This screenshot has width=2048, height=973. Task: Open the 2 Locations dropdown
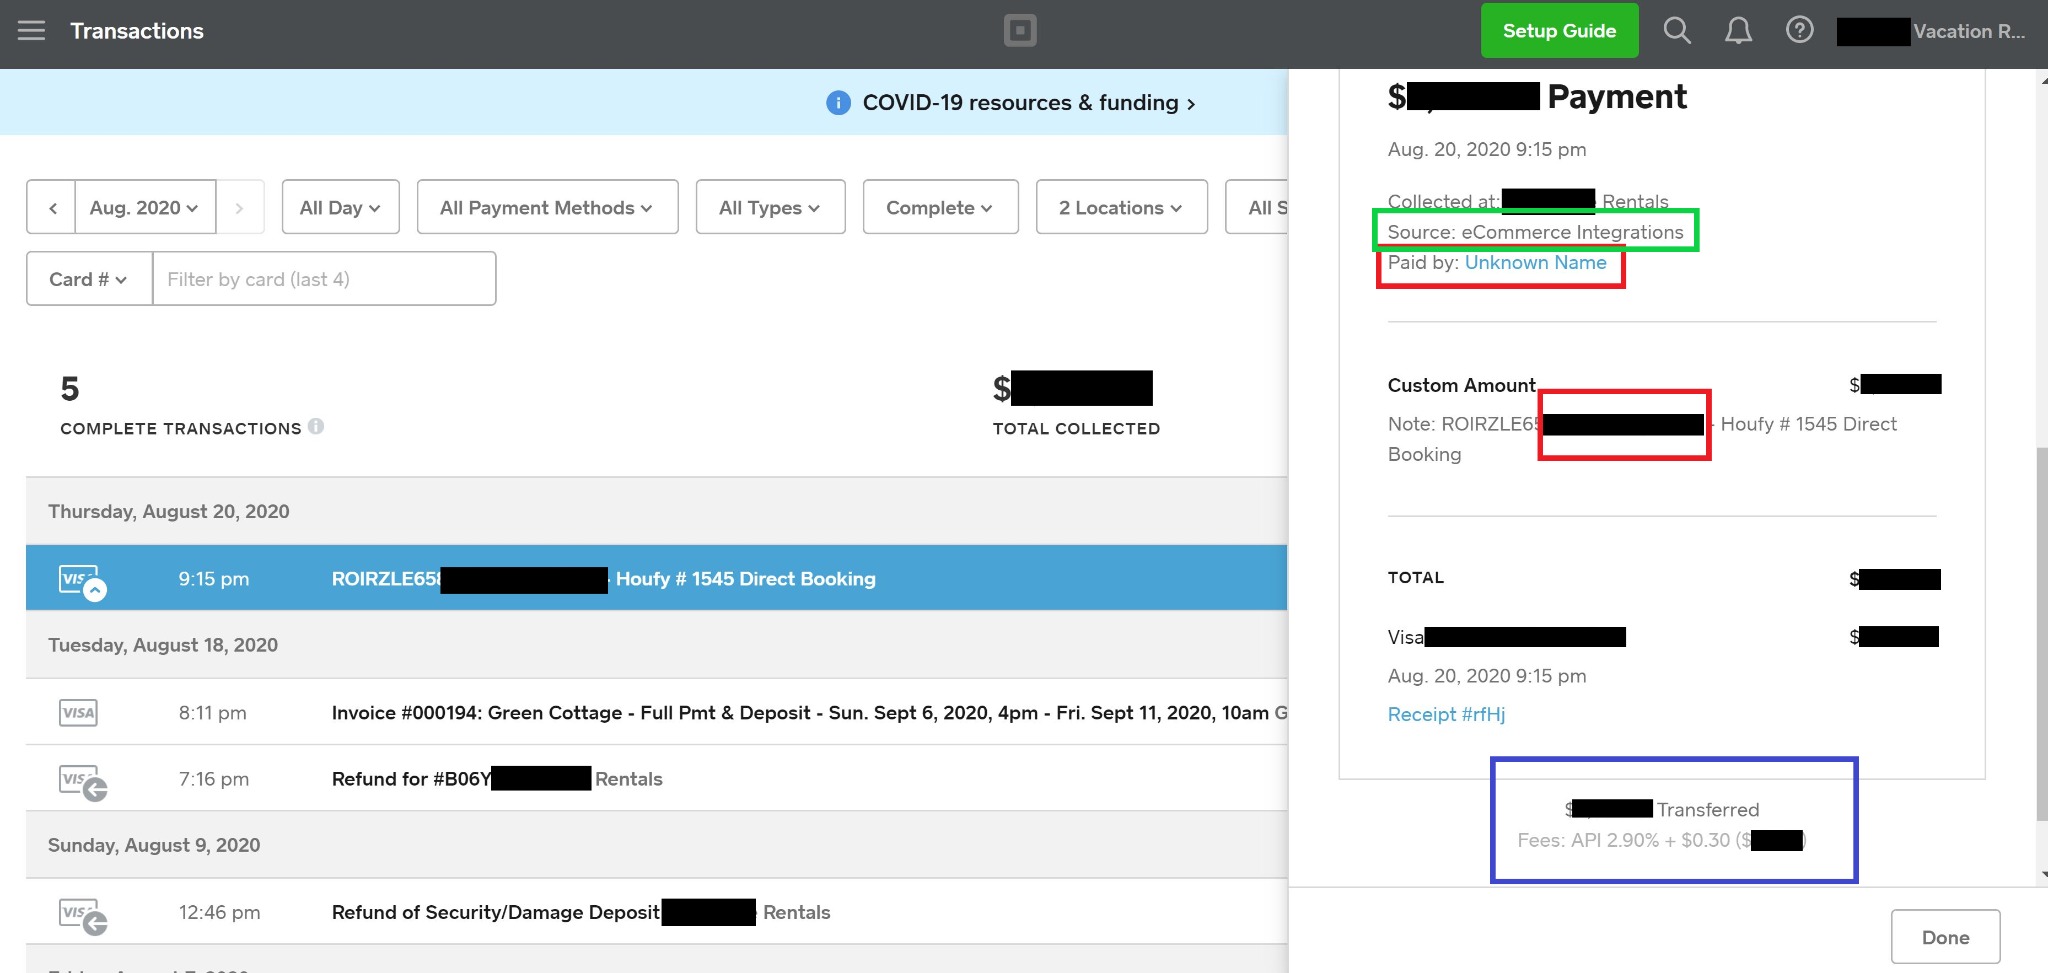1121,207
